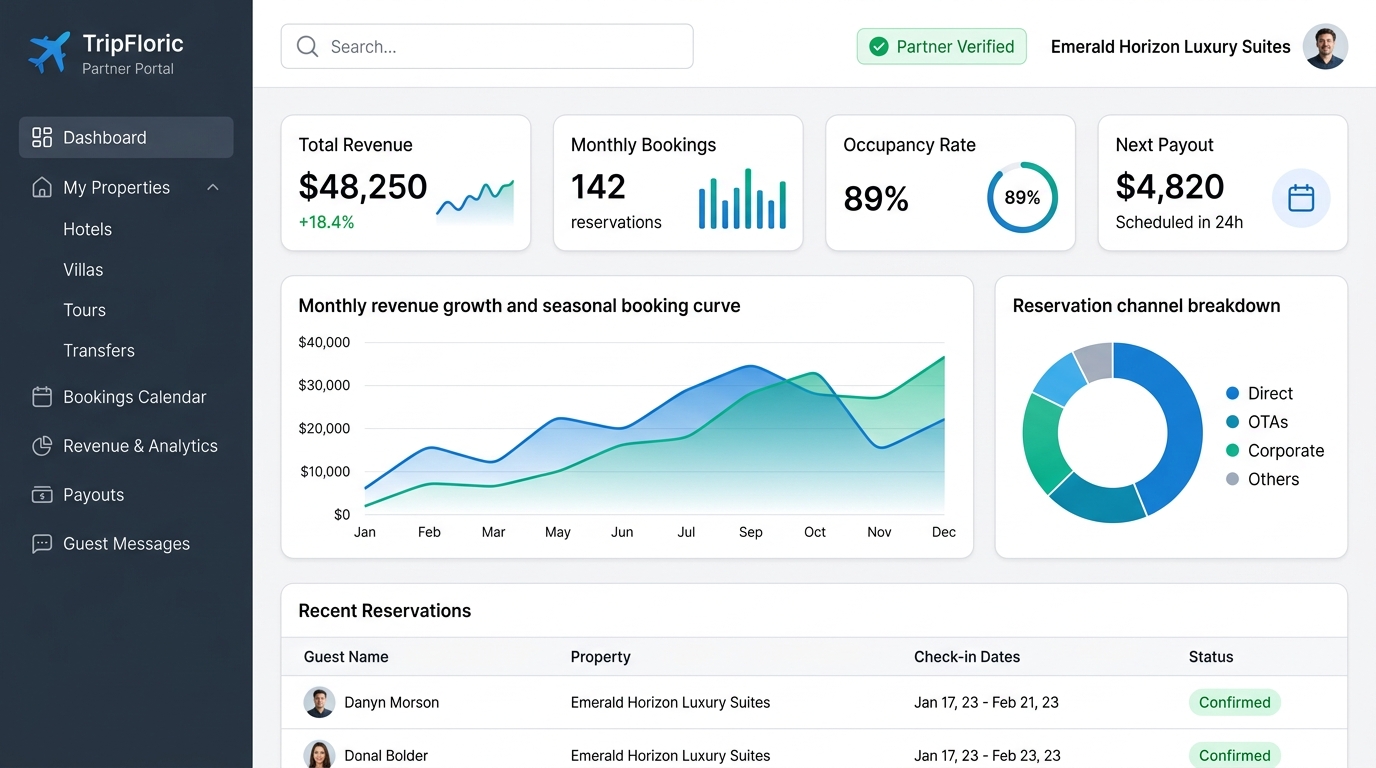Click the Direct legend color dot

click(1232, 393)
